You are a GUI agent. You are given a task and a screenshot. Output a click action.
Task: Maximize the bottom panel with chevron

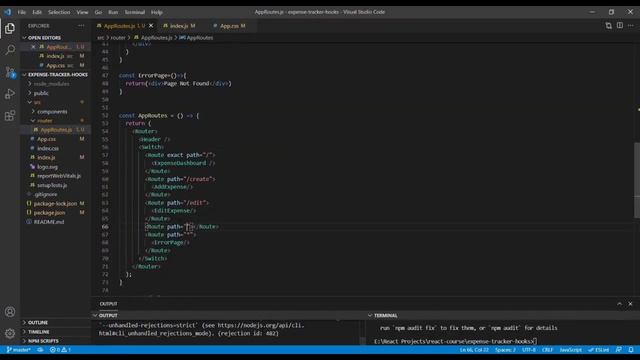point(620,304)
